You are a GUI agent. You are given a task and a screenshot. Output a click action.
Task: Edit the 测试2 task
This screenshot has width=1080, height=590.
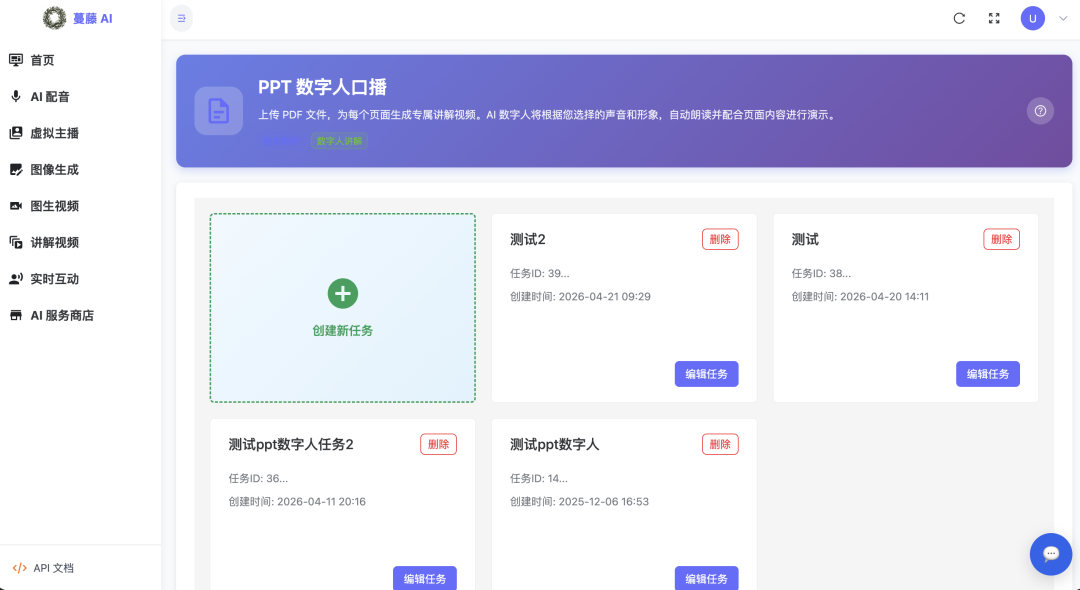[x=706, y=374]
